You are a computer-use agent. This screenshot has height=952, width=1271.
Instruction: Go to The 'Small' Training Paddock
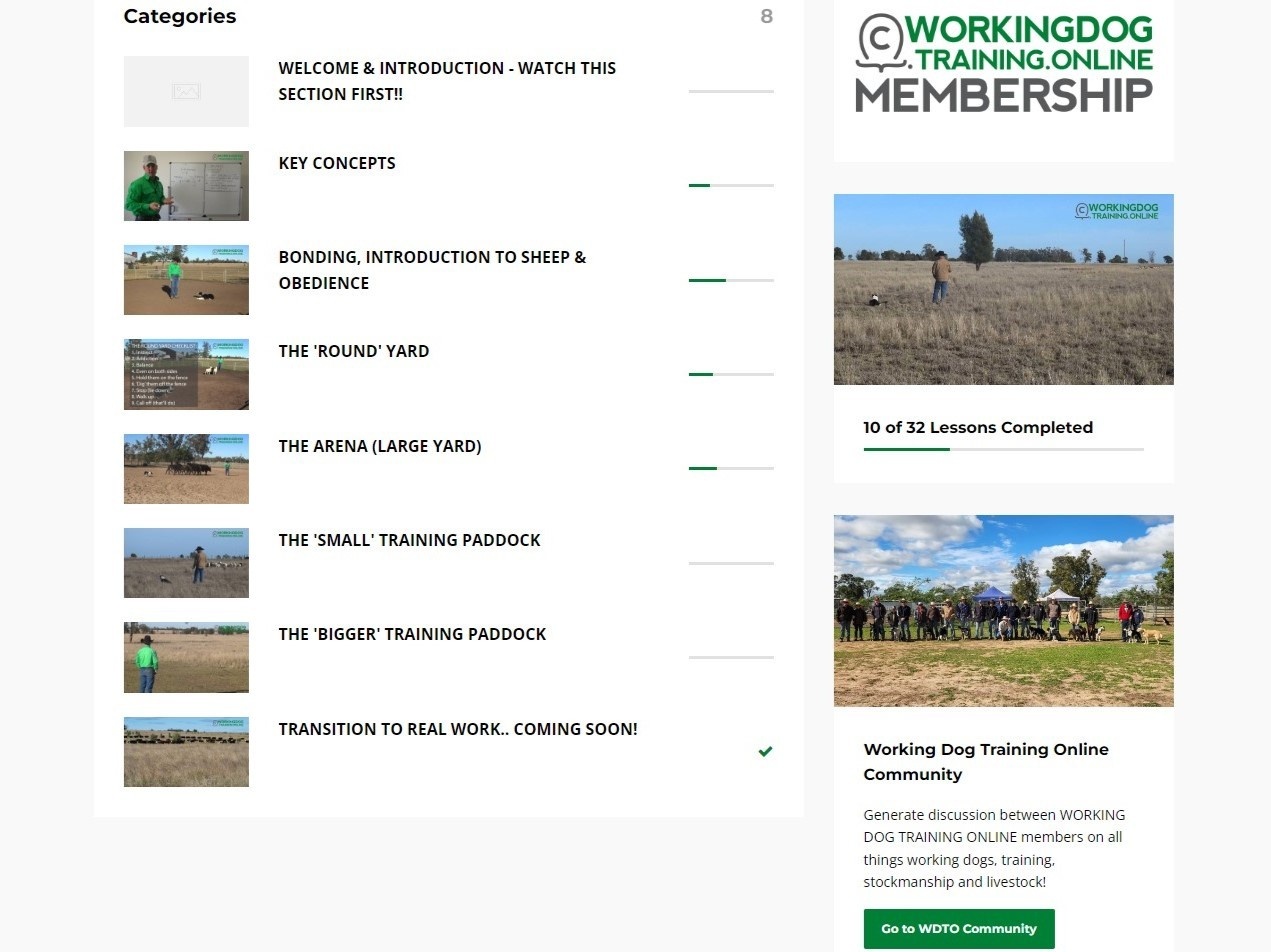click(x=410, y=540)
